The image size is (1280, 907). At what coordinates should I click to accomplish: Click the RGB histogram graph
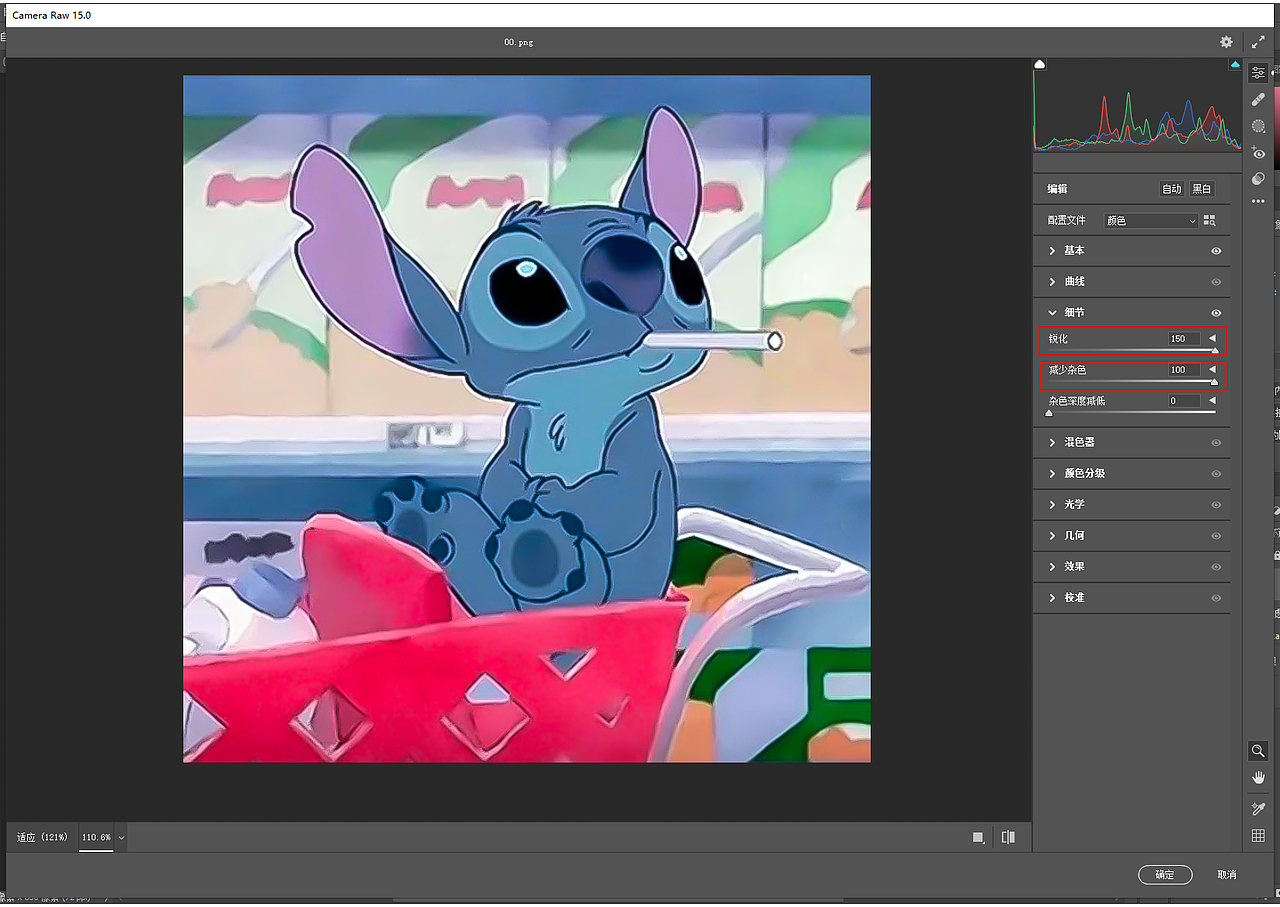pyautogui.click(x=1137, y=112)
